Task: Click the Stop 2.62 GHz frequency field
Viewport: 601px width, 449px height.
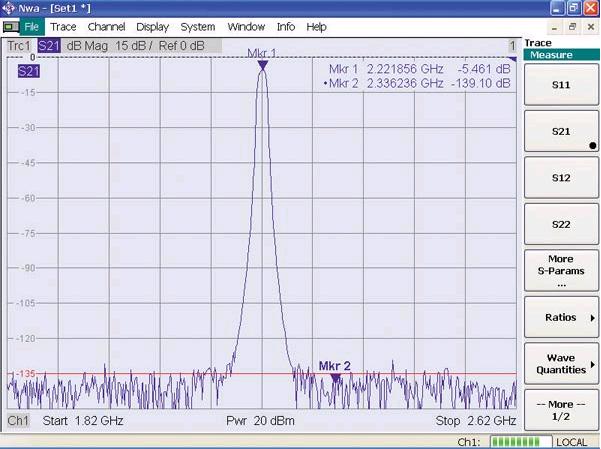Action: (476, 421)
